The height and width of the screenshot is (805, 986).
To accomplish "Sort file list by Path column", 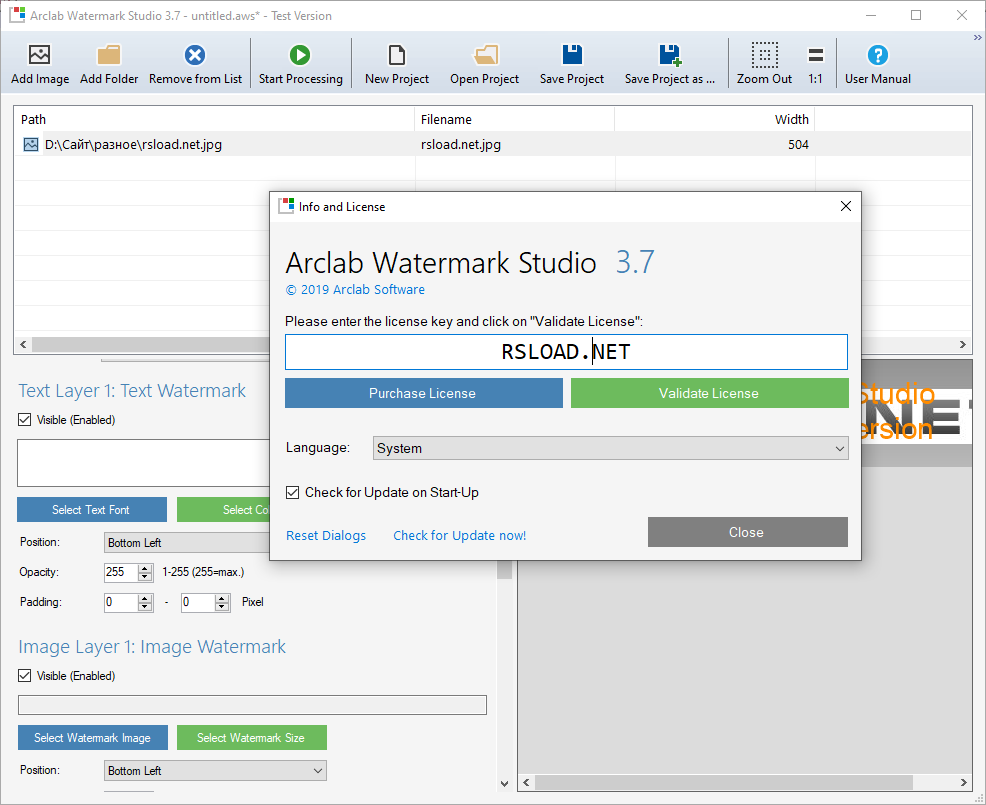I will click(214, 119).
